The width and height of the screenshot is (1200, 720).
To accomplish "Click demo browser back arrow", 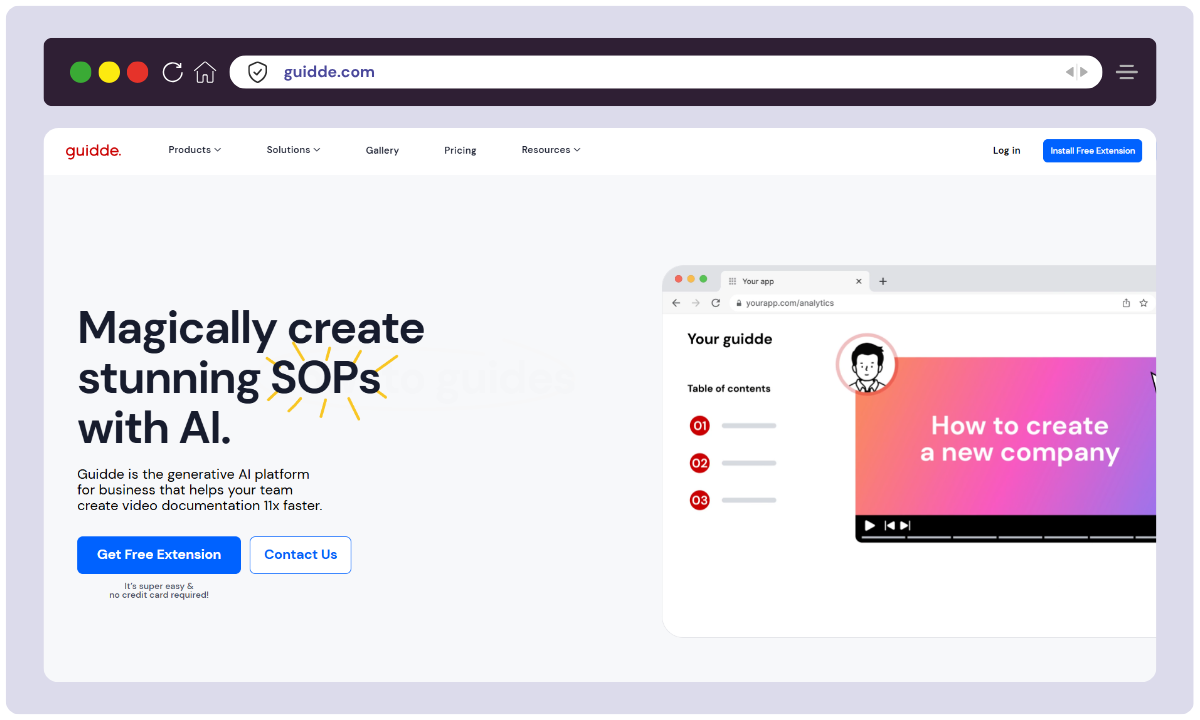I will click(x=676, y=303).
